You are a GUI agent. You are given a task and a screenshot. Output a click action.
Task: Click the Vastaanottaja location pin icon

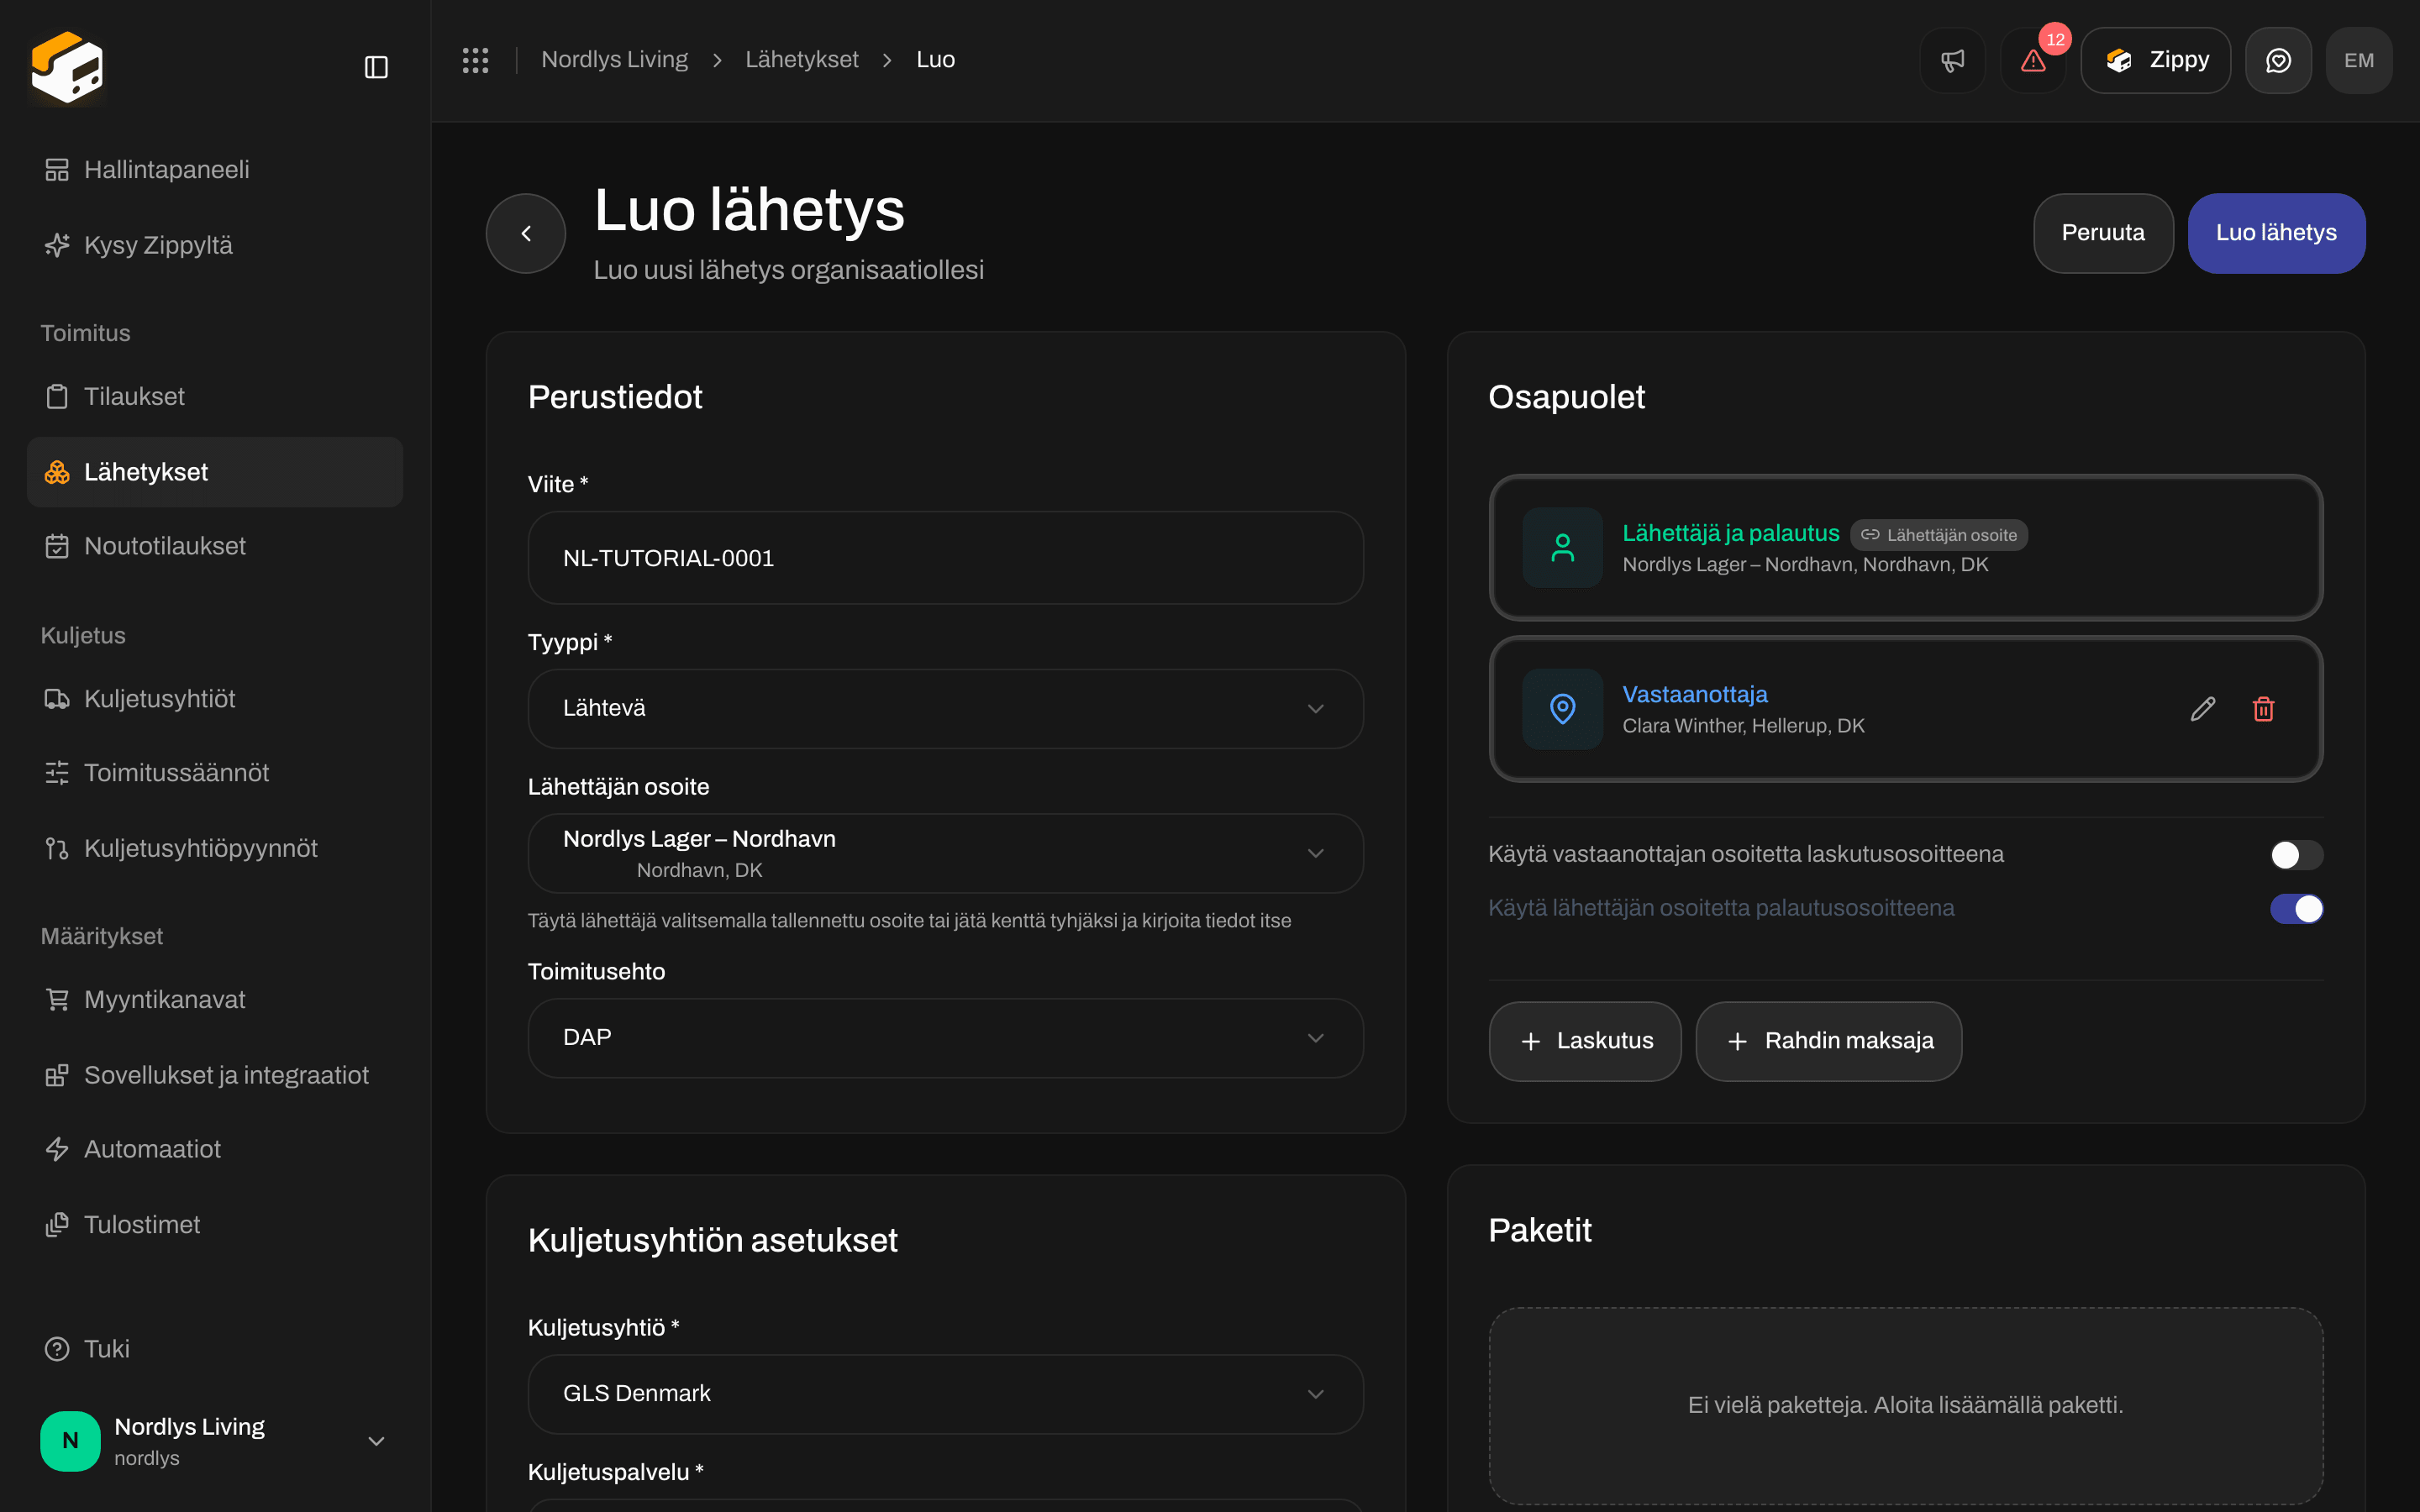[x=1562, y=709]
